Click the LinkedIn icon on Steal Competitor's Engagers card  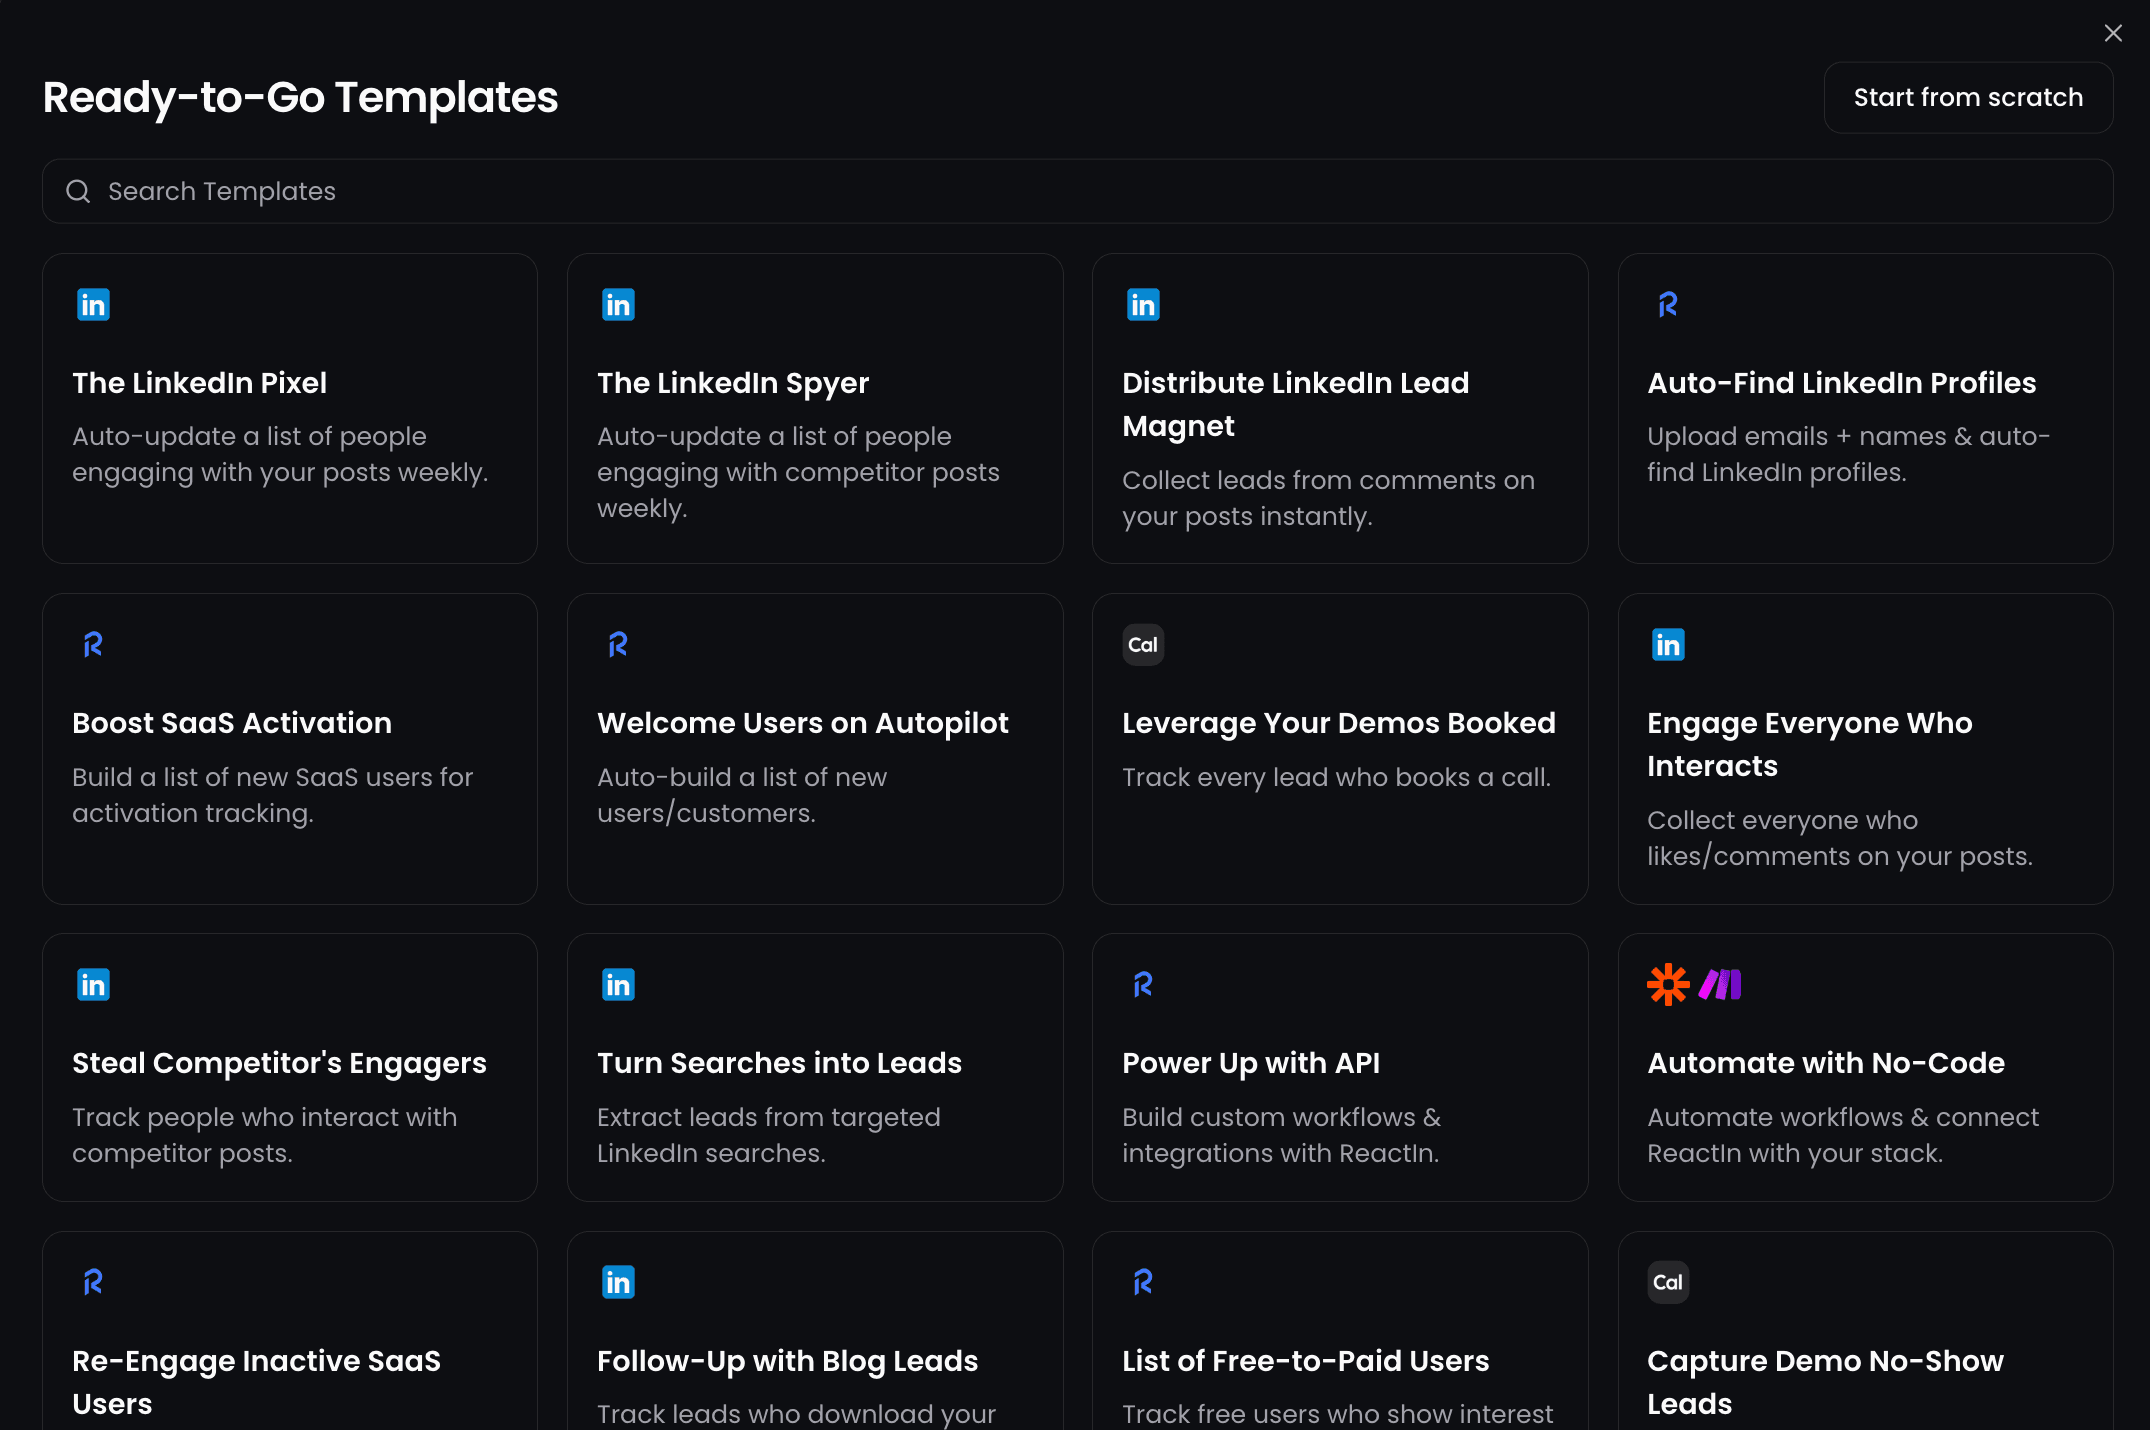coord(93,985)
